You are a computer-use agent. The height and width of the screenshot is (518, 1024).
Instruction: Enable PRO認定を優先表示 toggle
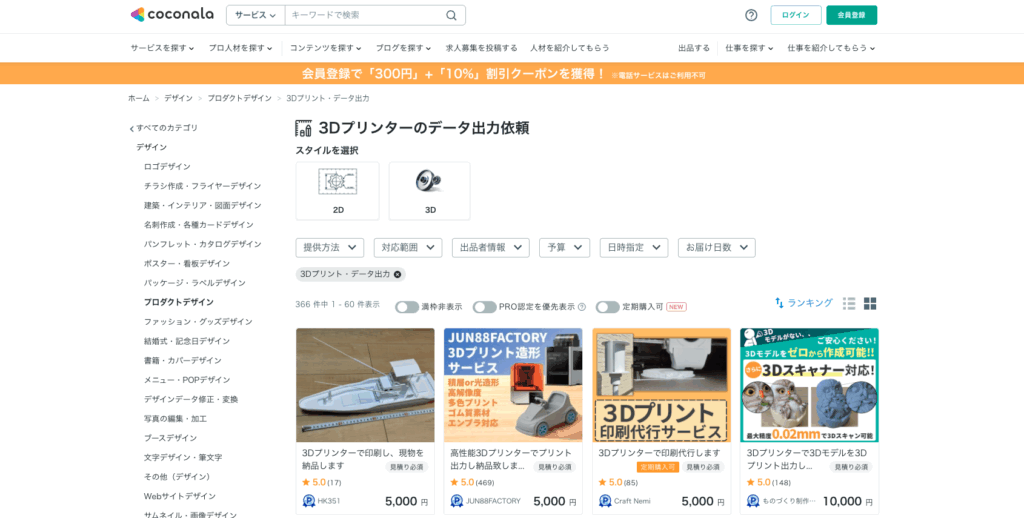tap(484, 307)
